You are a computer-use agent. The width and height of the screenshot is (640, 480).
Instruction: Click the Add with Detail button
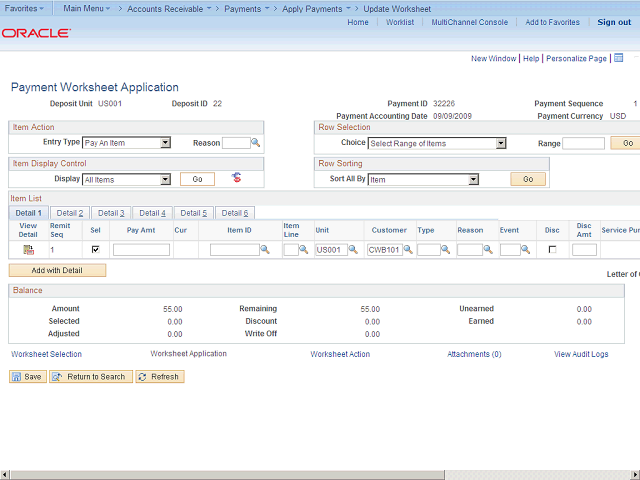click(x=57, y=270)
